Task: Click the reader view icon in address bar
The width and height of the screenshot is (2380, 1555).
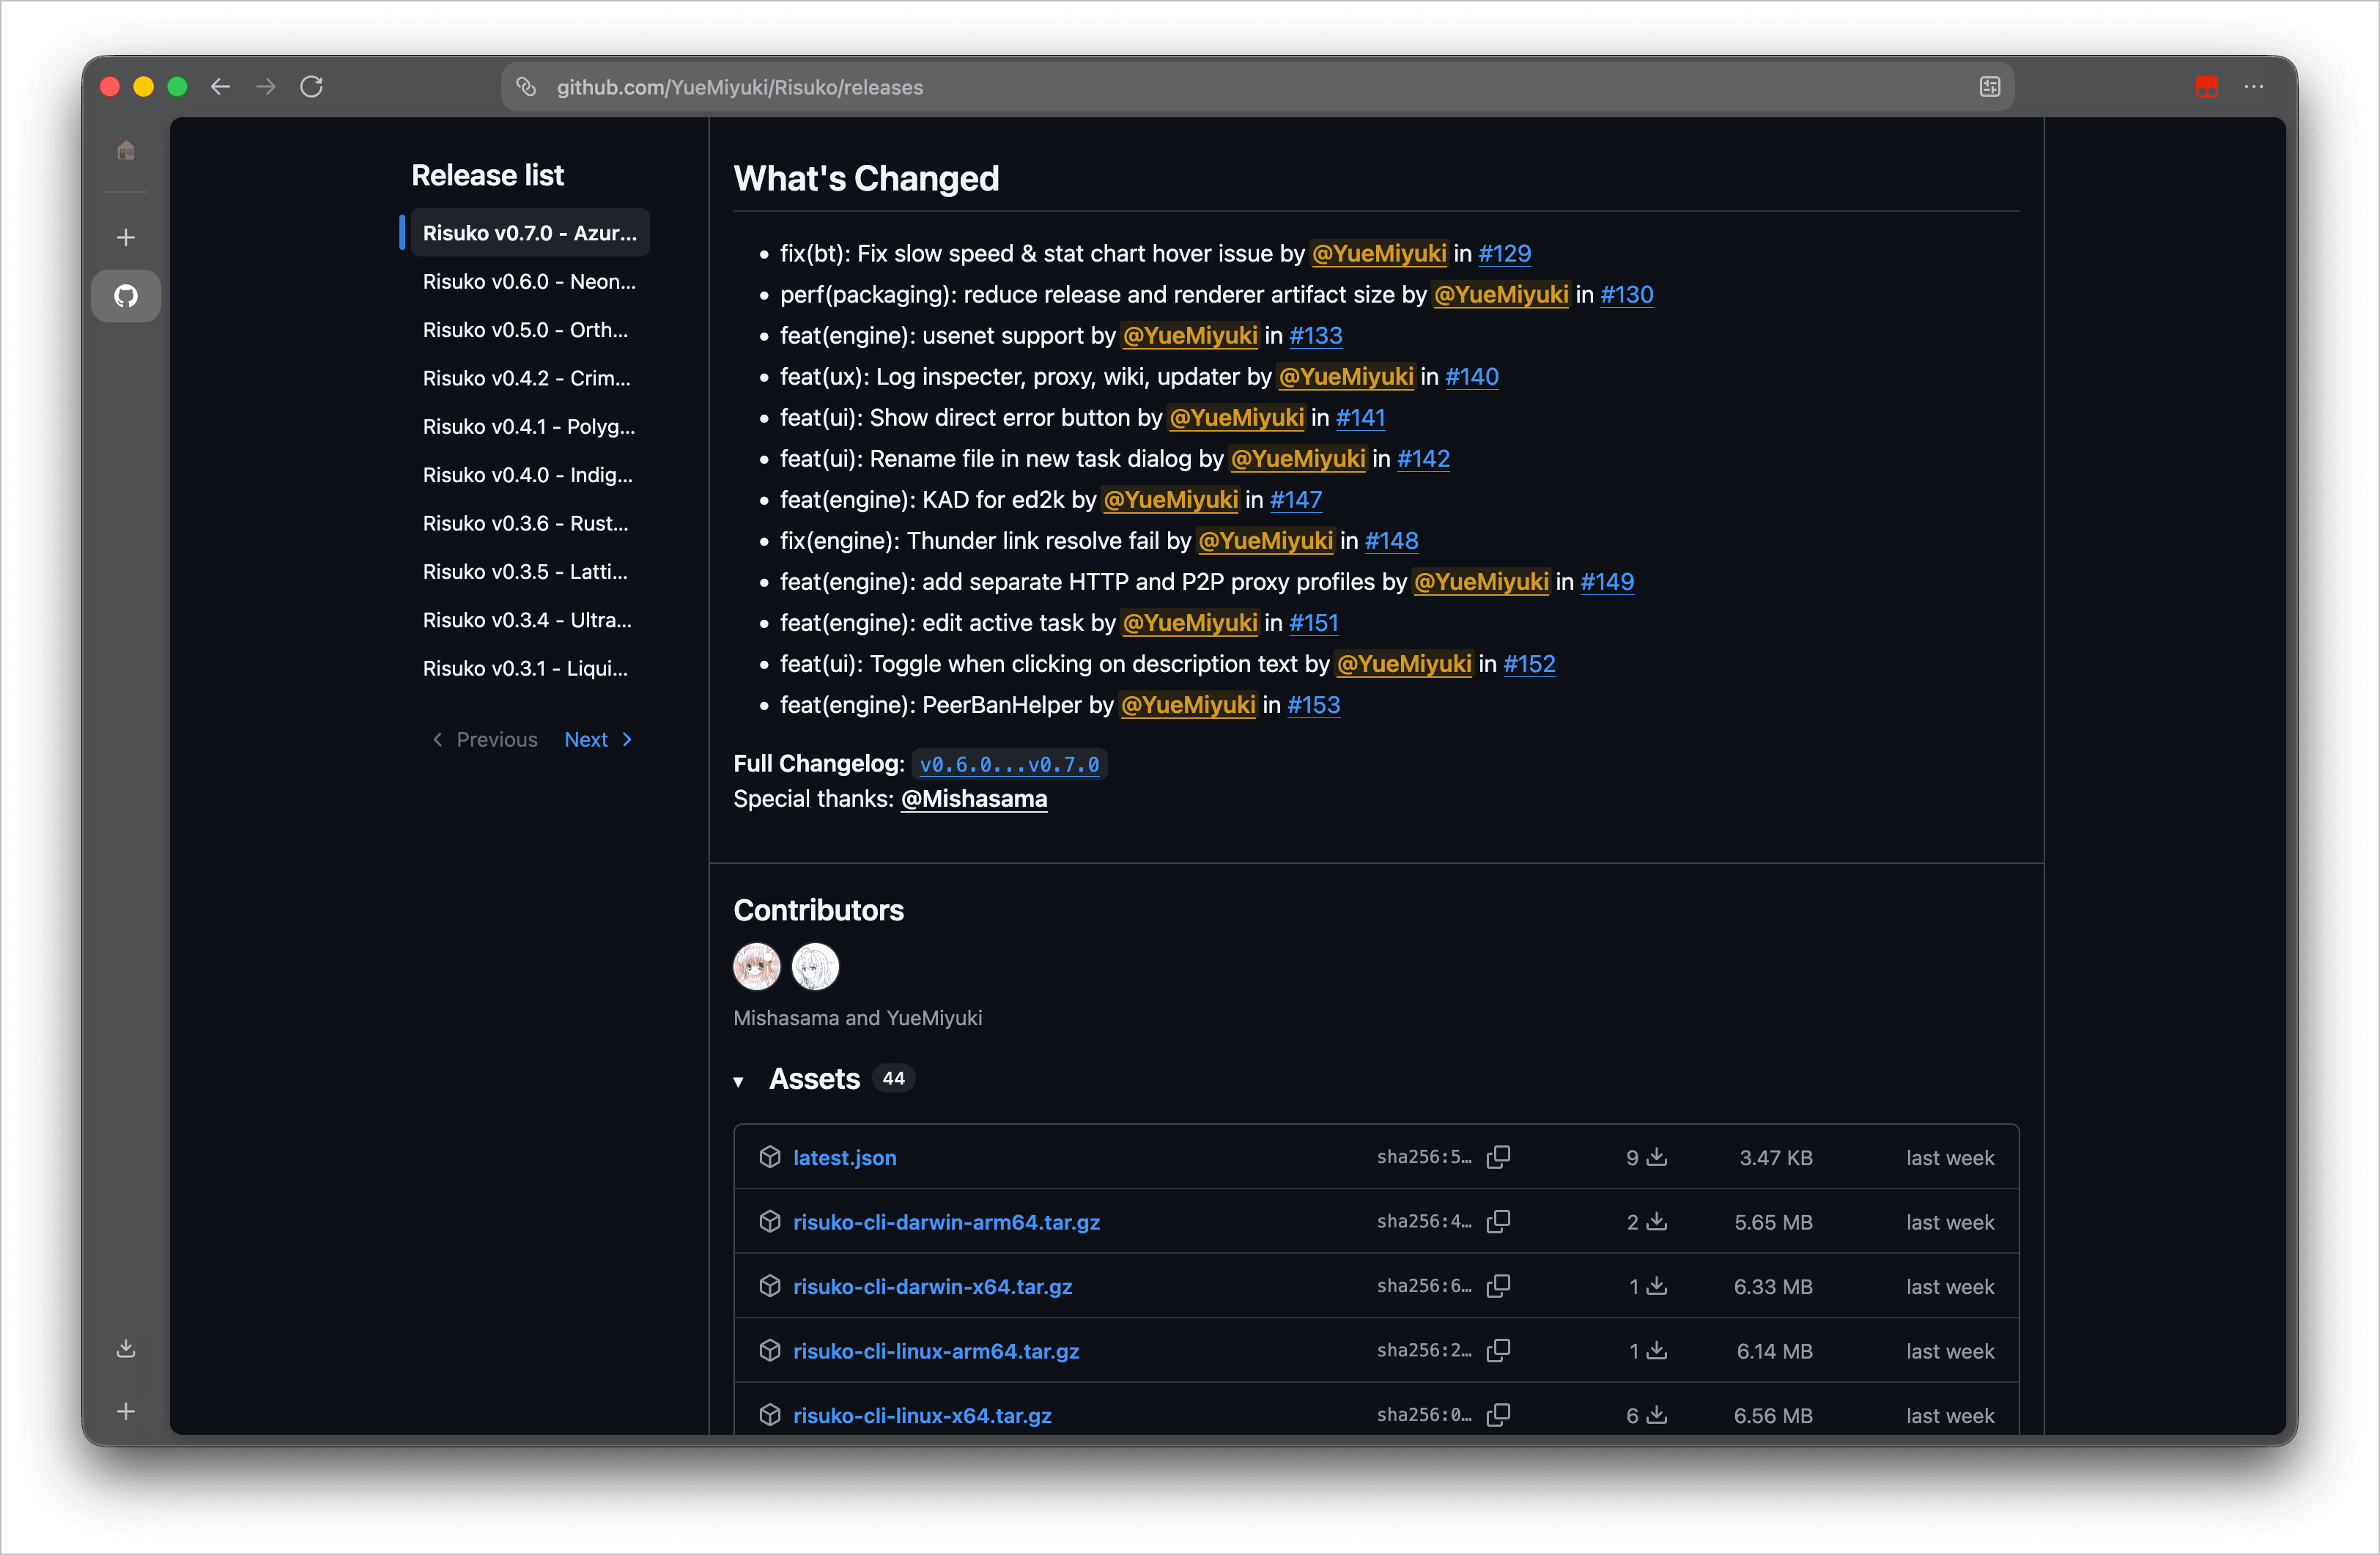Action: click(x=1989, y=87)
